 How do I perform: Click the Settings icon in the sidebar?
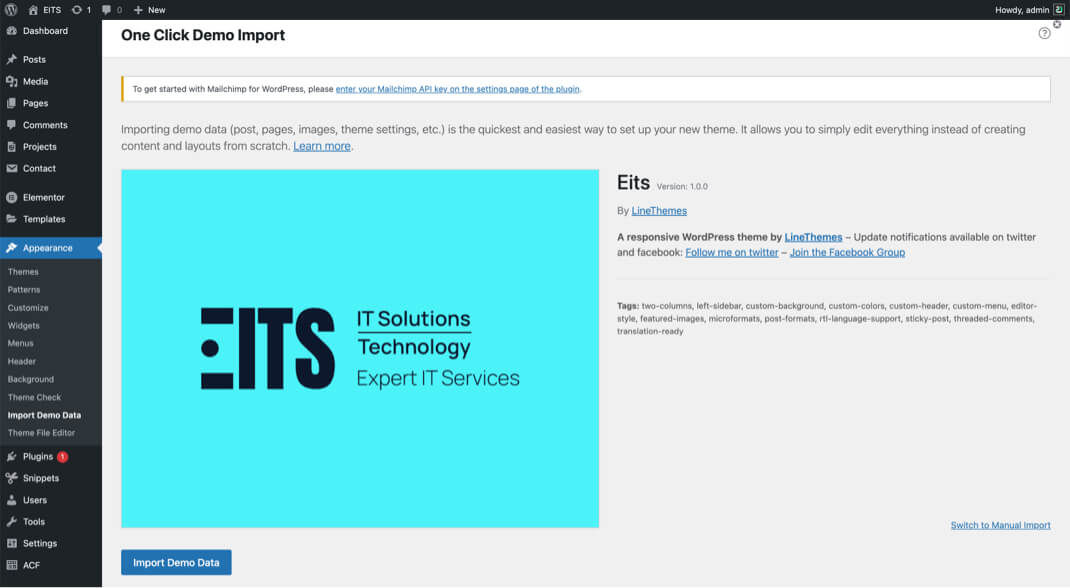point(12,544)
